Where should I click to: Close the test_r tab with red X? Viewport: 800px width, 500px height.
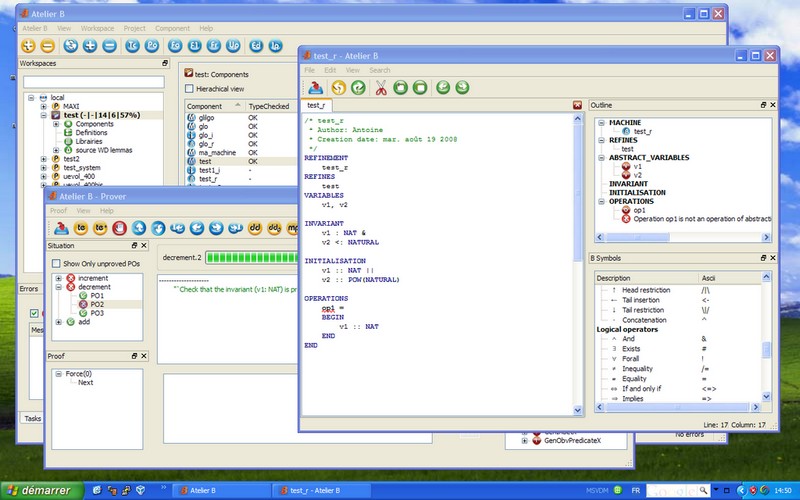pos(577,105)
